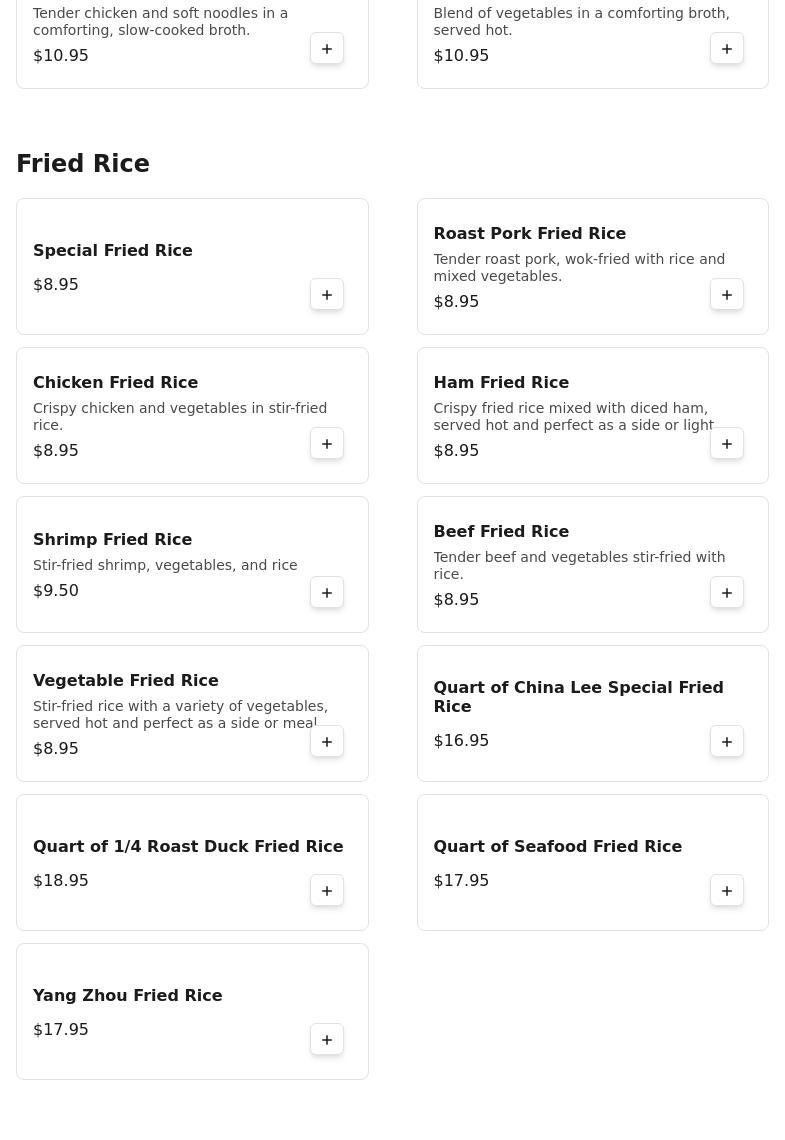Add Quart of China Lee Special Fried Rice

(727, 742)
